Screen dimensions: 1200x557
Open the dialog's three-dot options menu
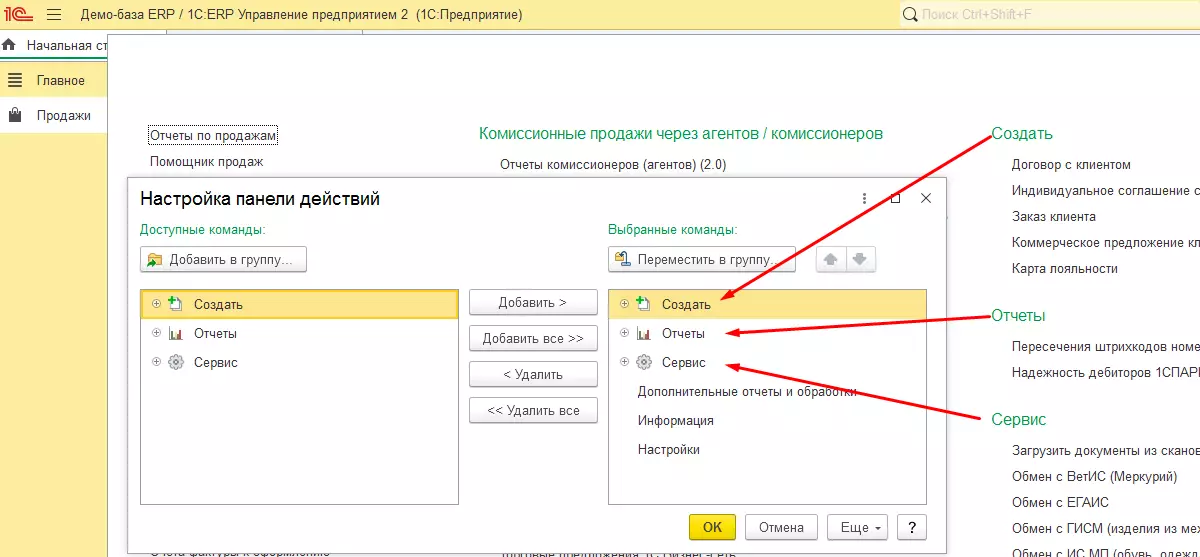point(862,199)
